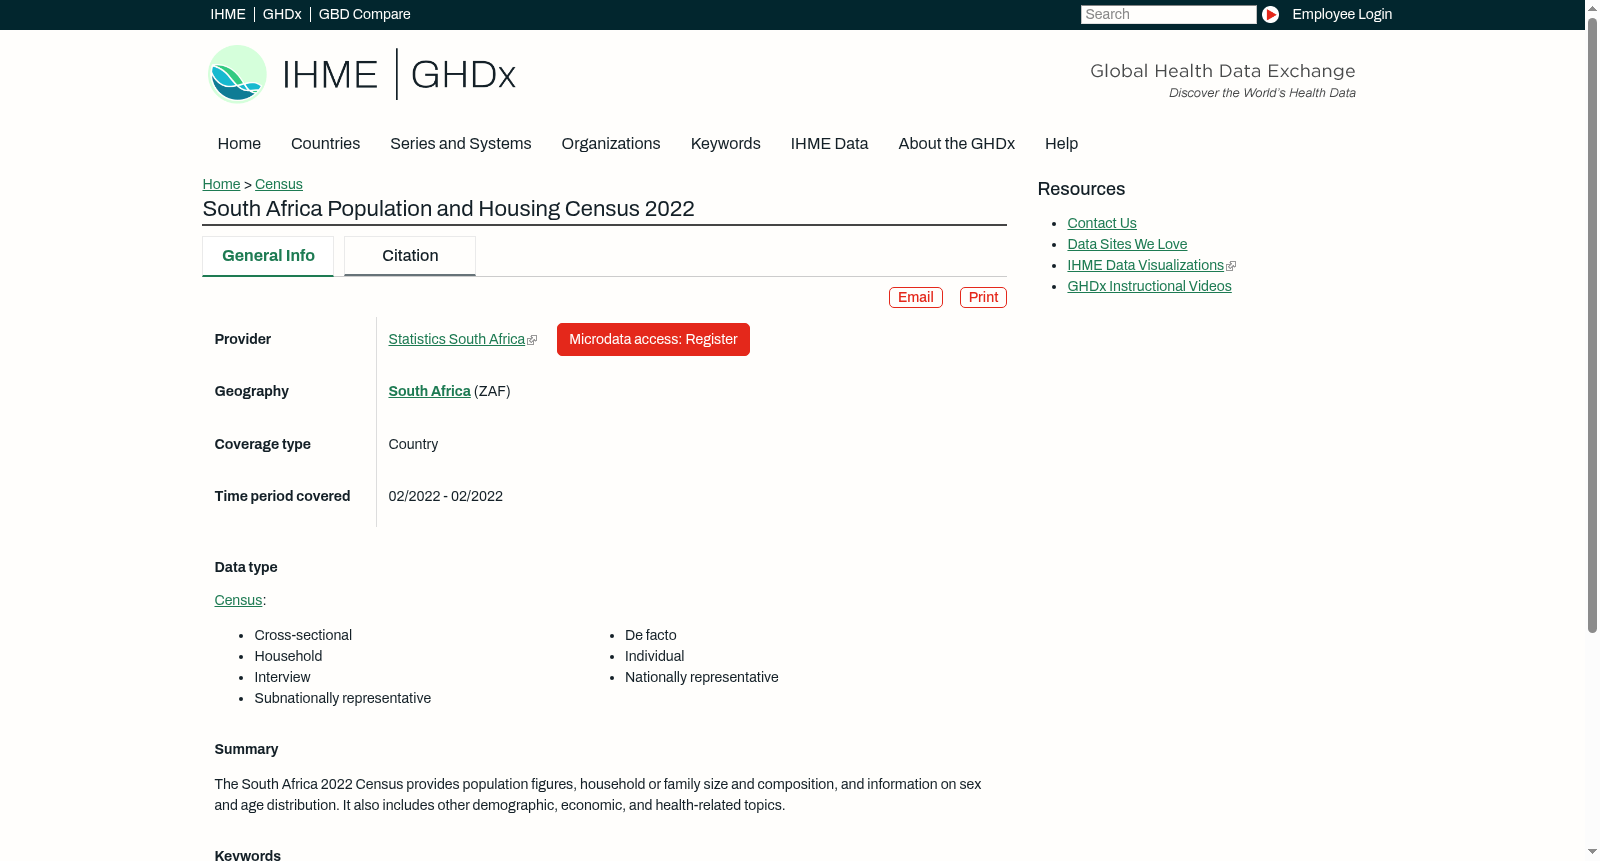Click the De facto list item
This screenshot has width=1600, height=861.
click(651, 635)
